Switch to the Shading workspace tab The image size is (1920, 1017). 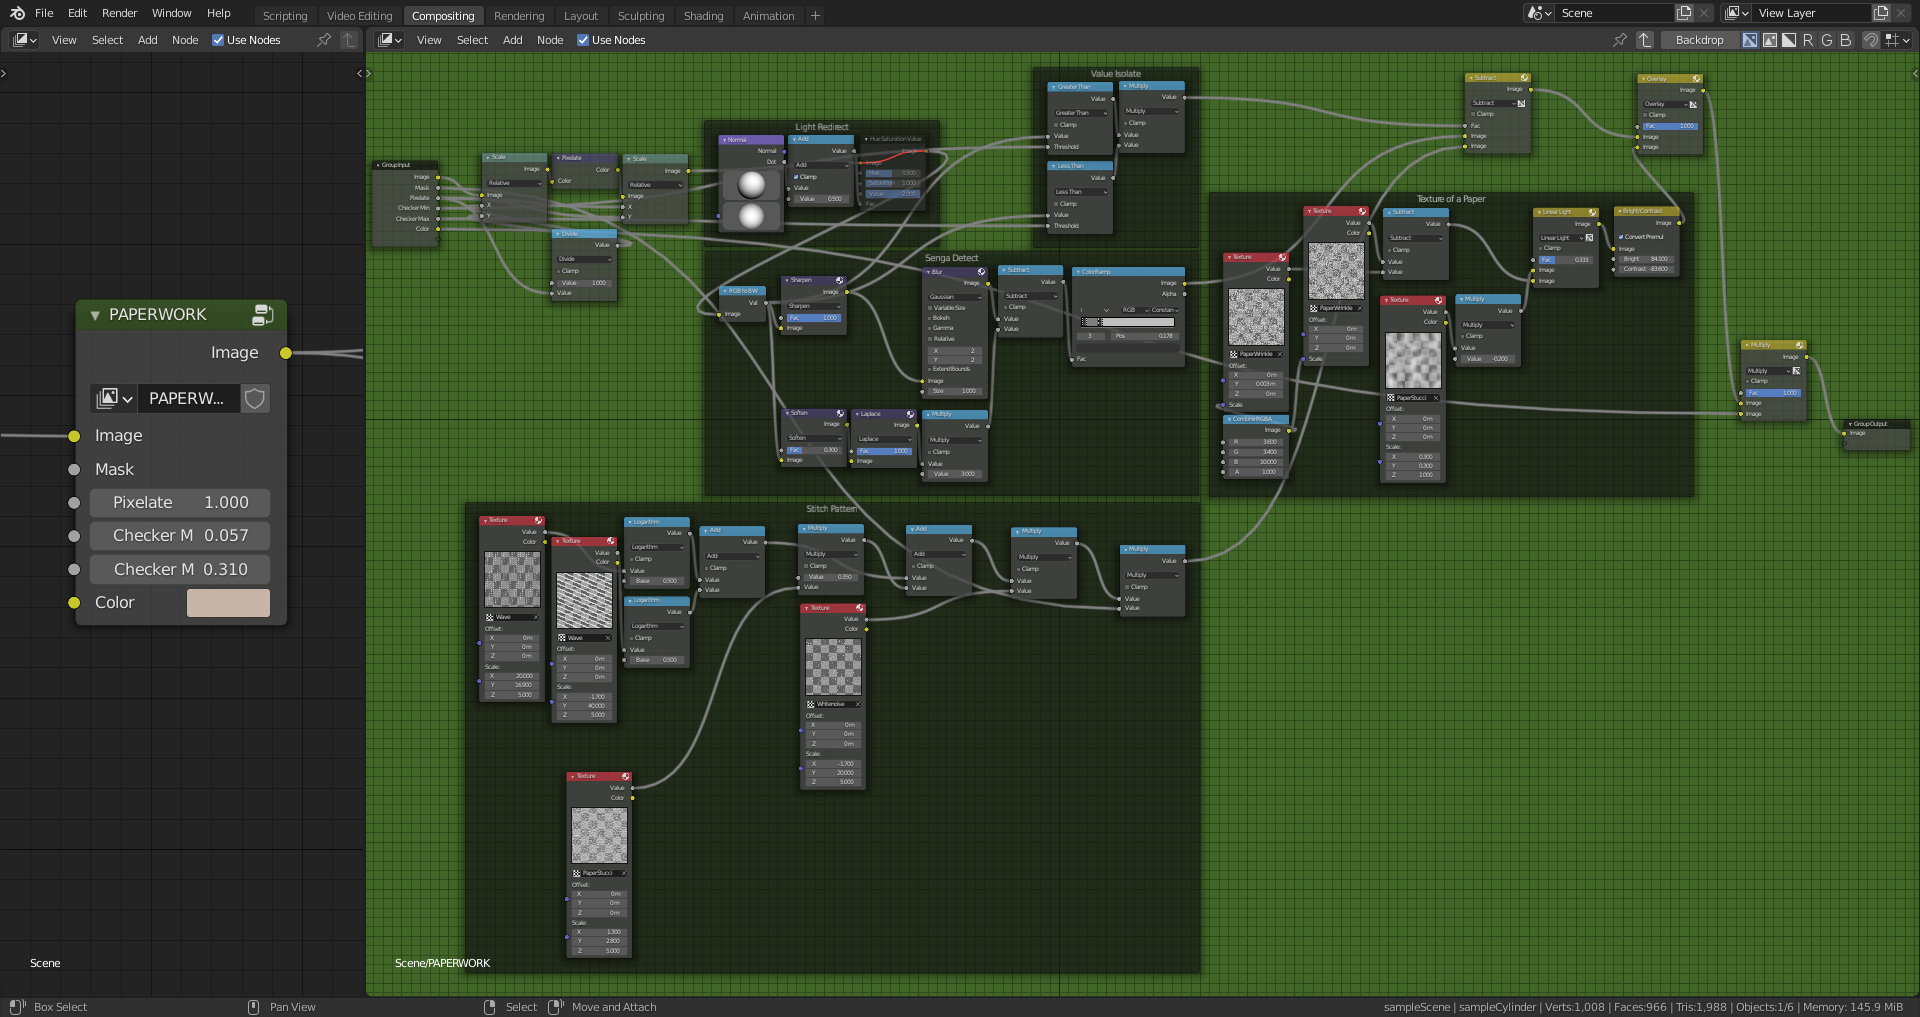(x=703, y=16)
